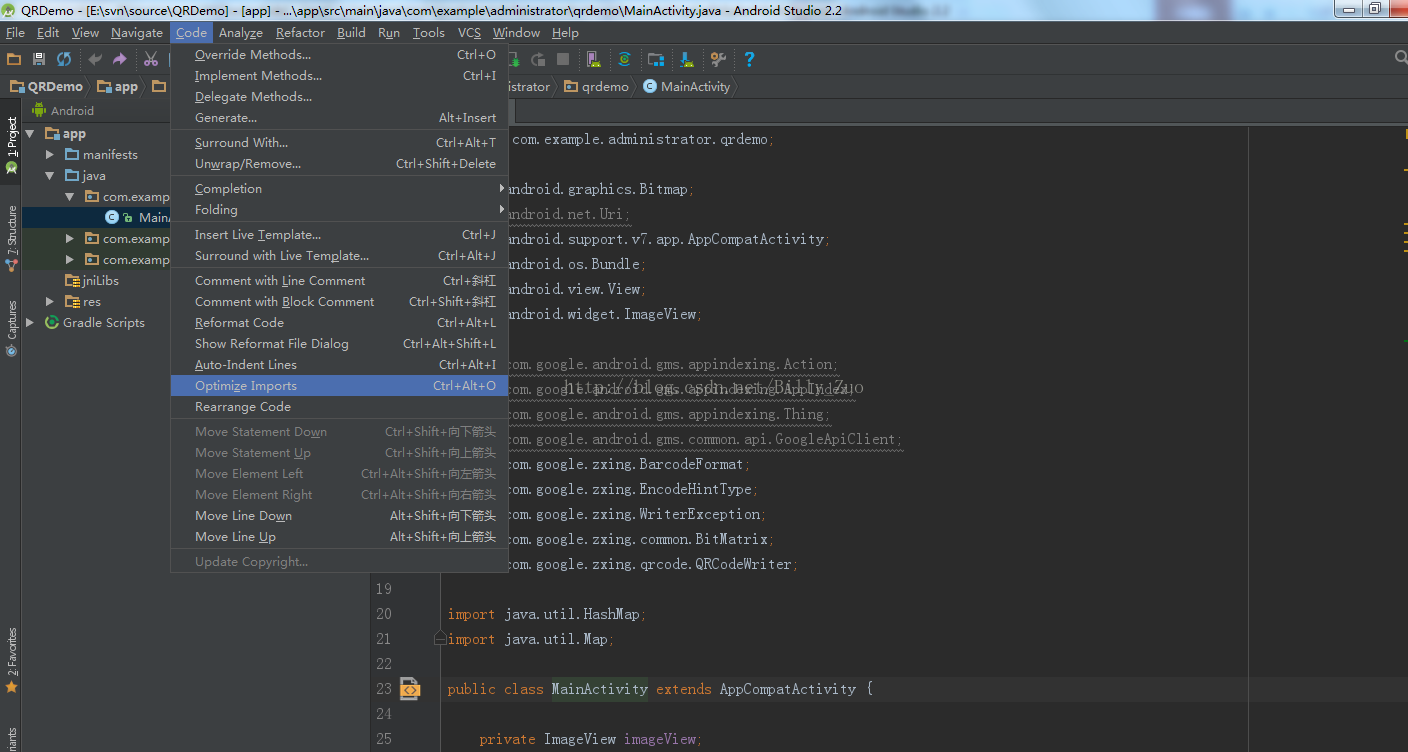1408x752 pixels.
Task: Open the Refactor menu
Action: [300, 32]
